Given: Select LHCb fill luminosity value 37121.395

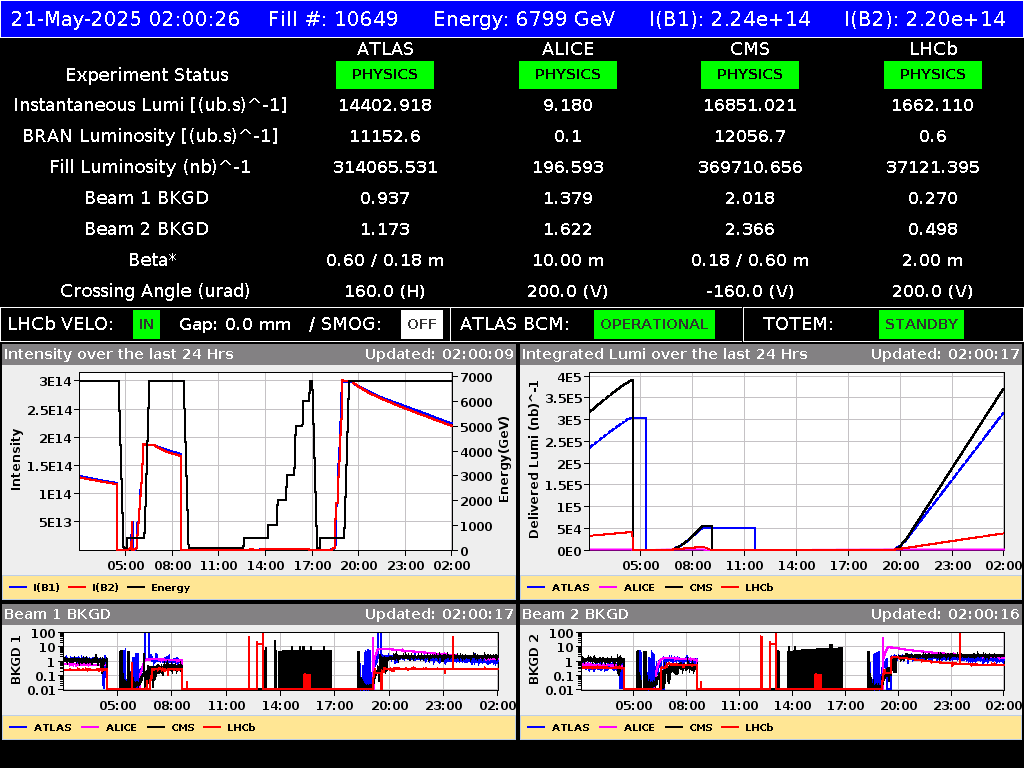Looking at the screenshot, I should coord(933,167).
